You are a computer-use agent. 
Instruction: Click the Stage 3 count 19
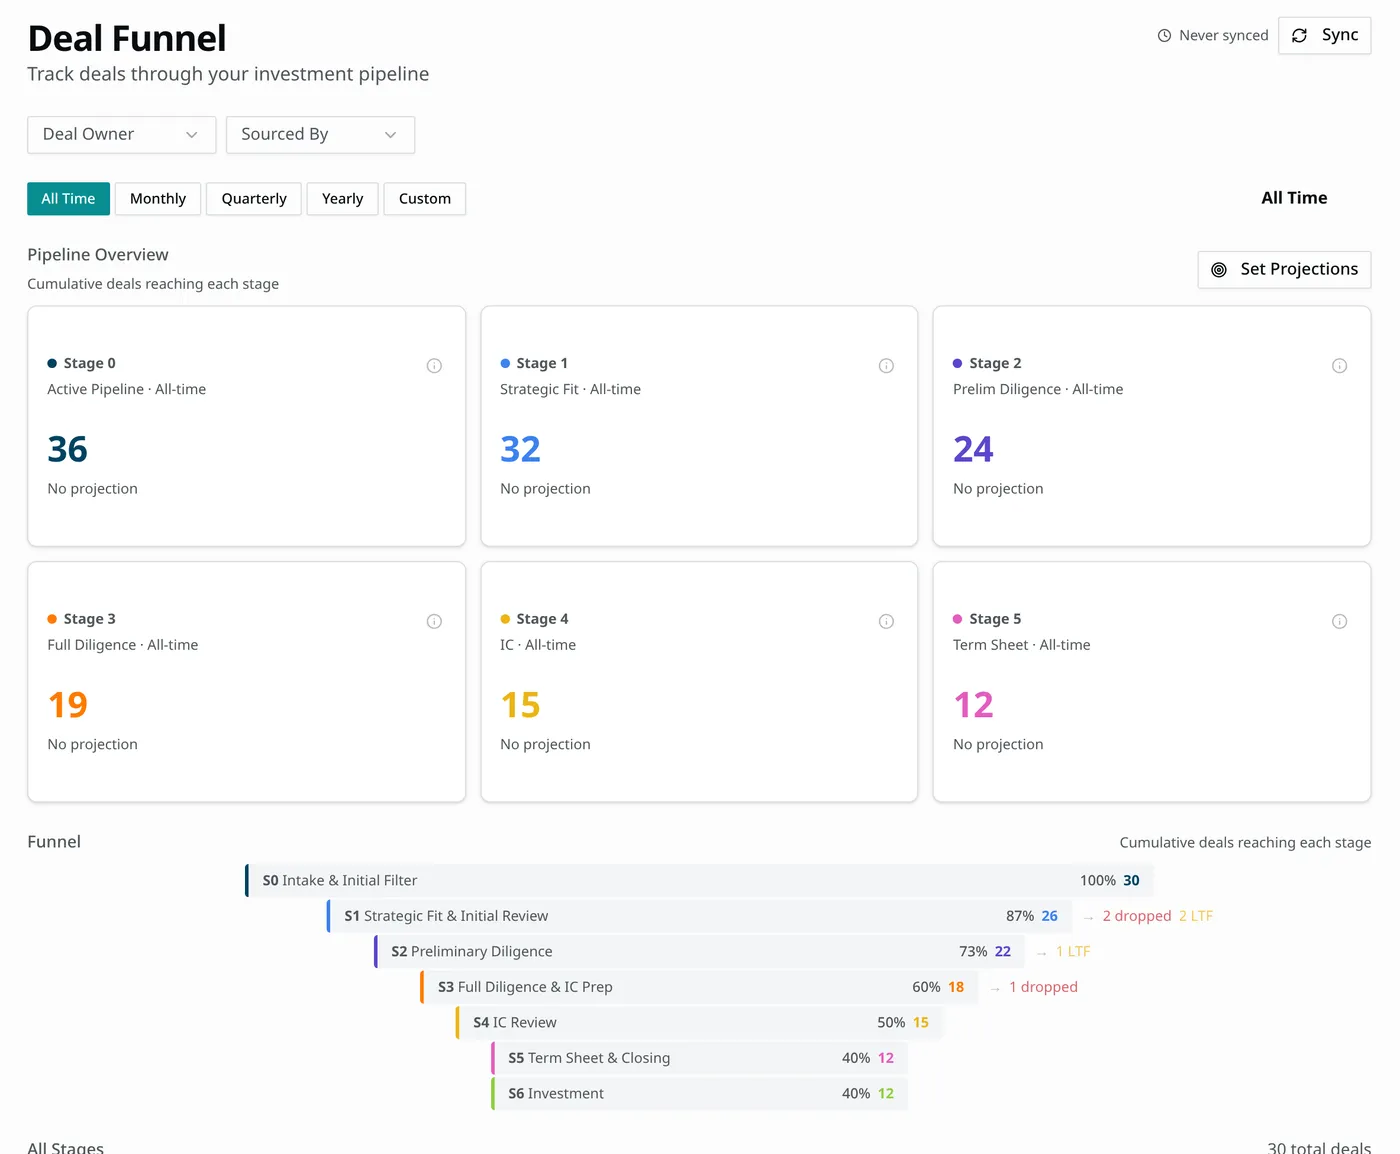[68, 706]
